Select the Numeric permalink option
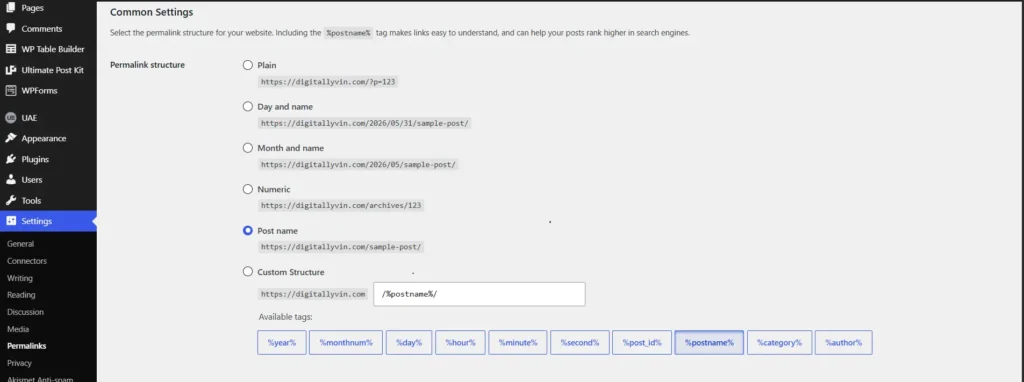The image size is (1024, 382). pyautogui.click(x=248, y=189)
